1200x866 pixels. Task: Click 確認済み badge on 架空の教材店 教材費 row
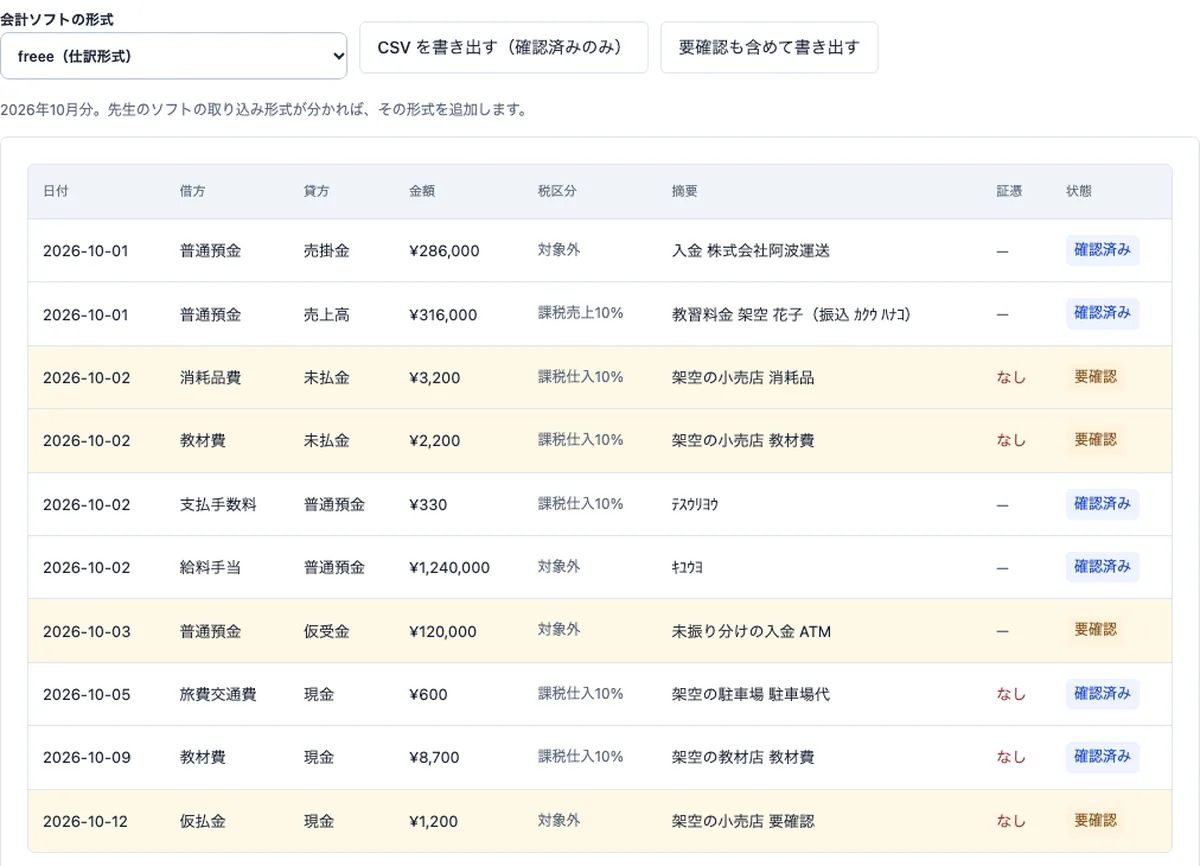(x=1103, y=757)
